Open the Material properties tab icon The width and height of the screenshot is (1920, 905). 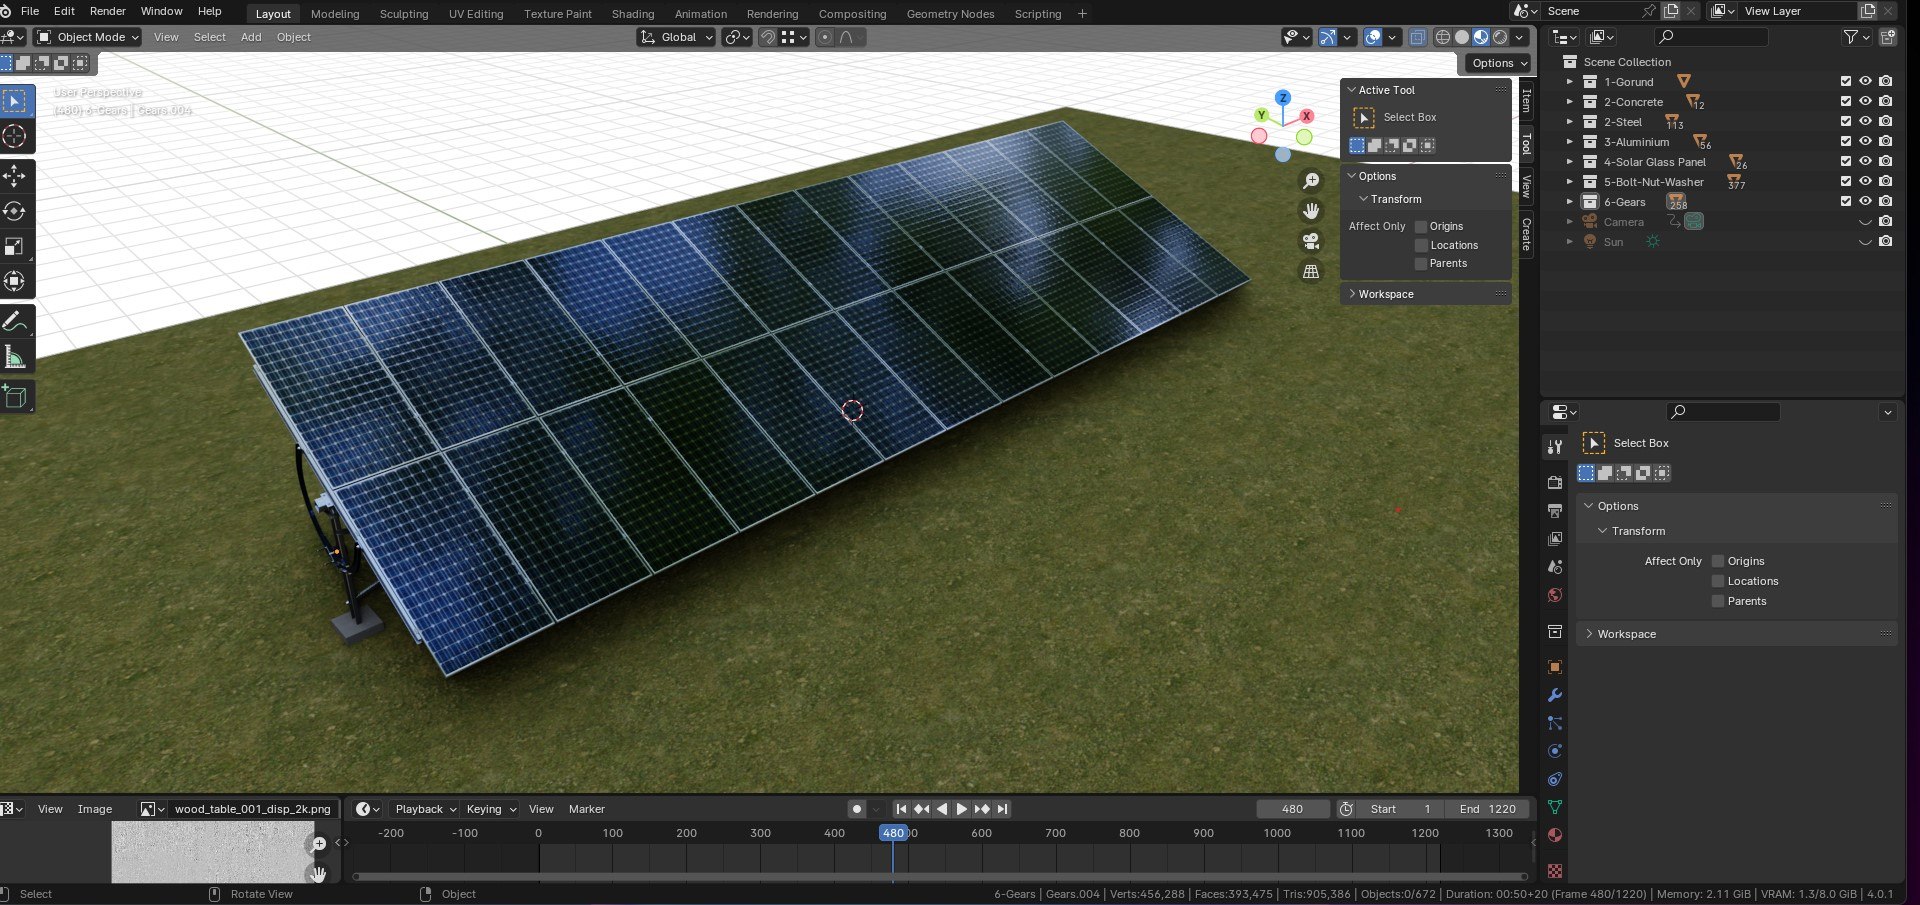click(x=1555, y=835)
